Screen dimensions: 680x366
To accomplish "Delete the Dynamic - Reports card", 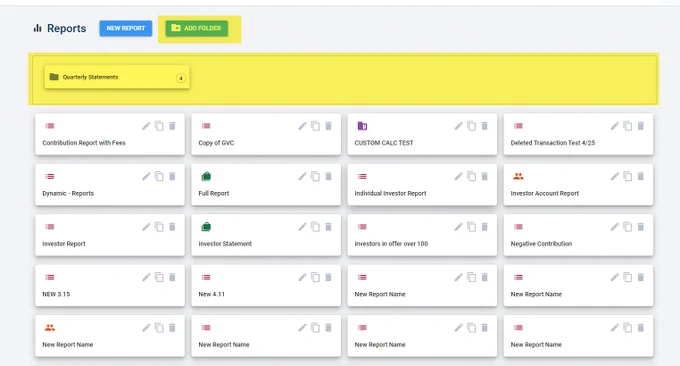I will (172, 176).
